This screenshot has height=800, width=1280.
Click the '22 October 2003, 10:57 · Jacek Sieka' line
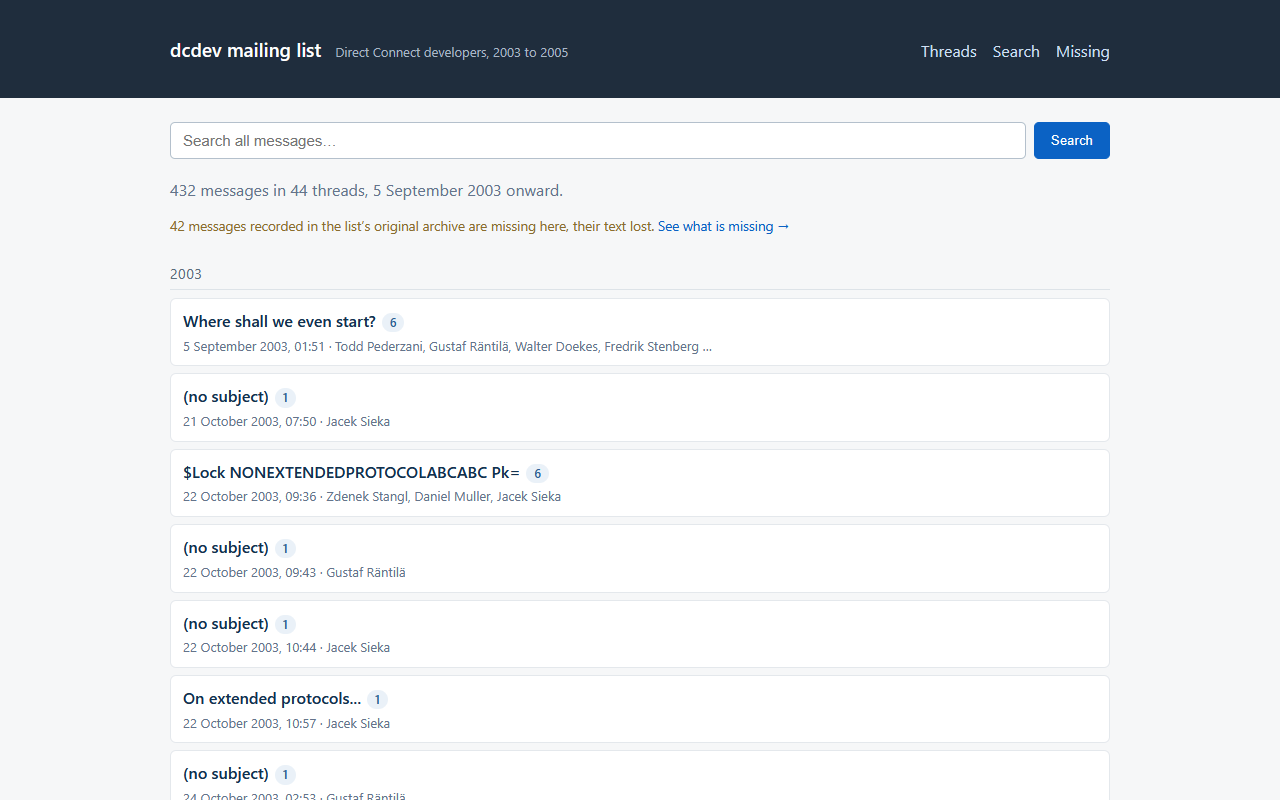click(x=286, y=724)
